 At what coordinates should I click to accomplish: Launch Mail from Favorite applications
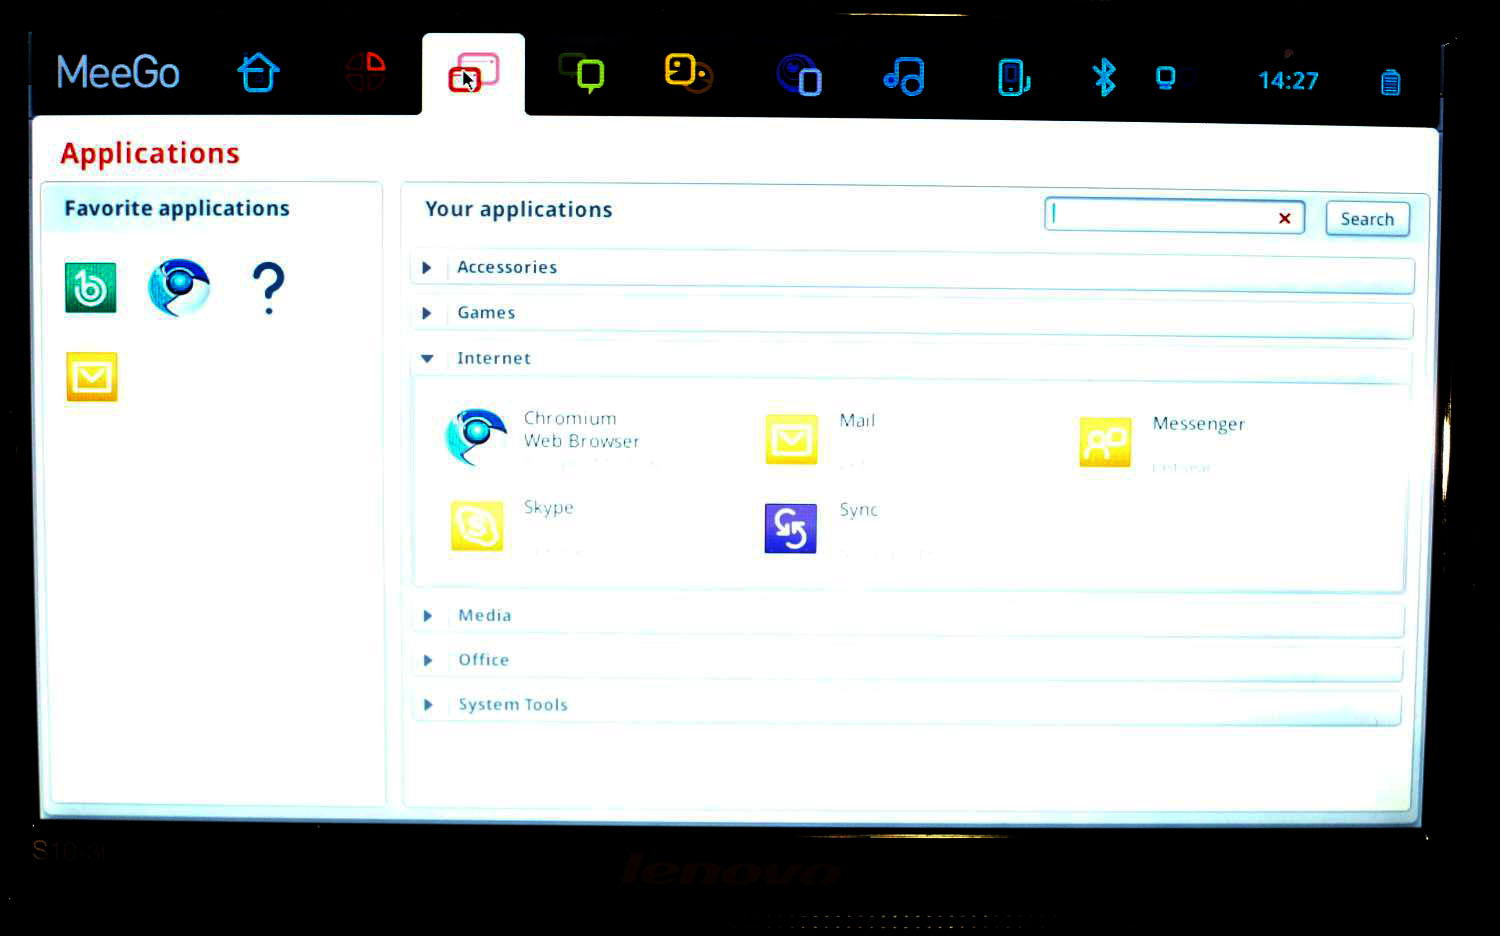point(92,376)
